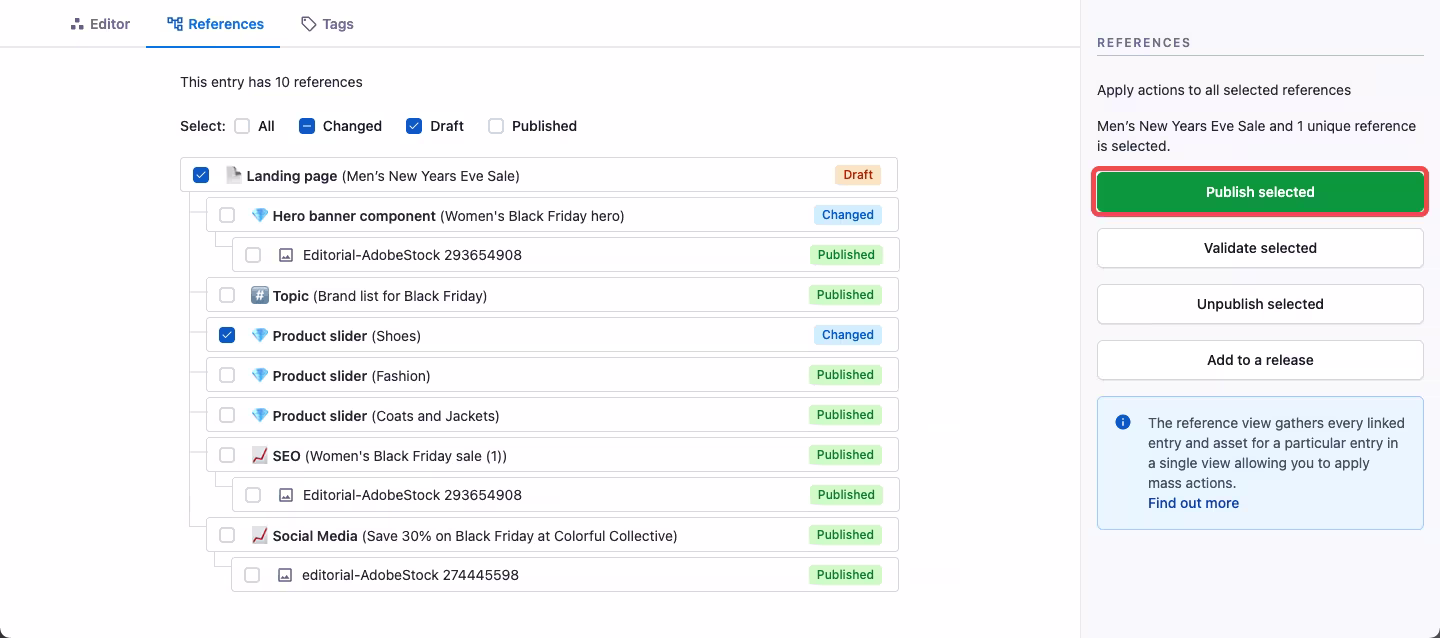
Task: Click the Landing page document icon
Action: 234,175
